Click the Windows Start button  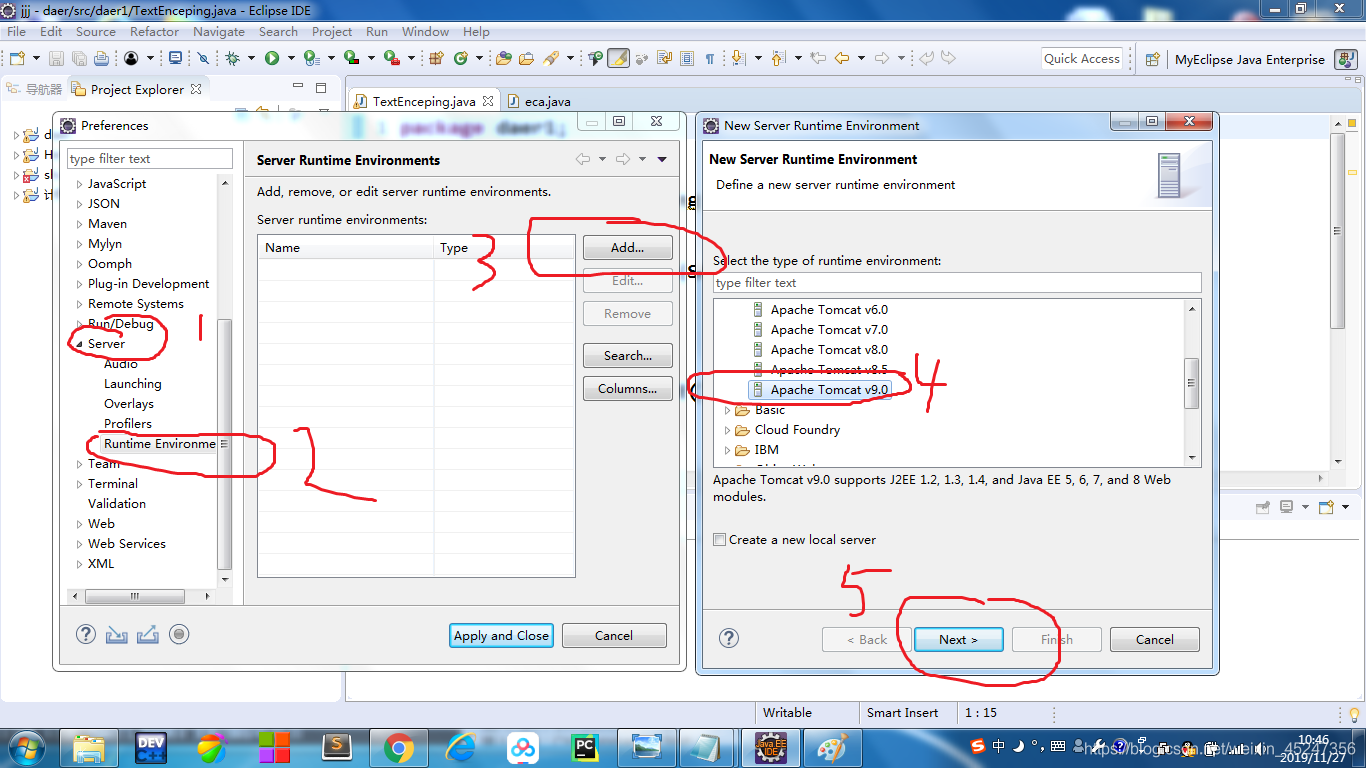pyautogui.click(x=26, y=748)
